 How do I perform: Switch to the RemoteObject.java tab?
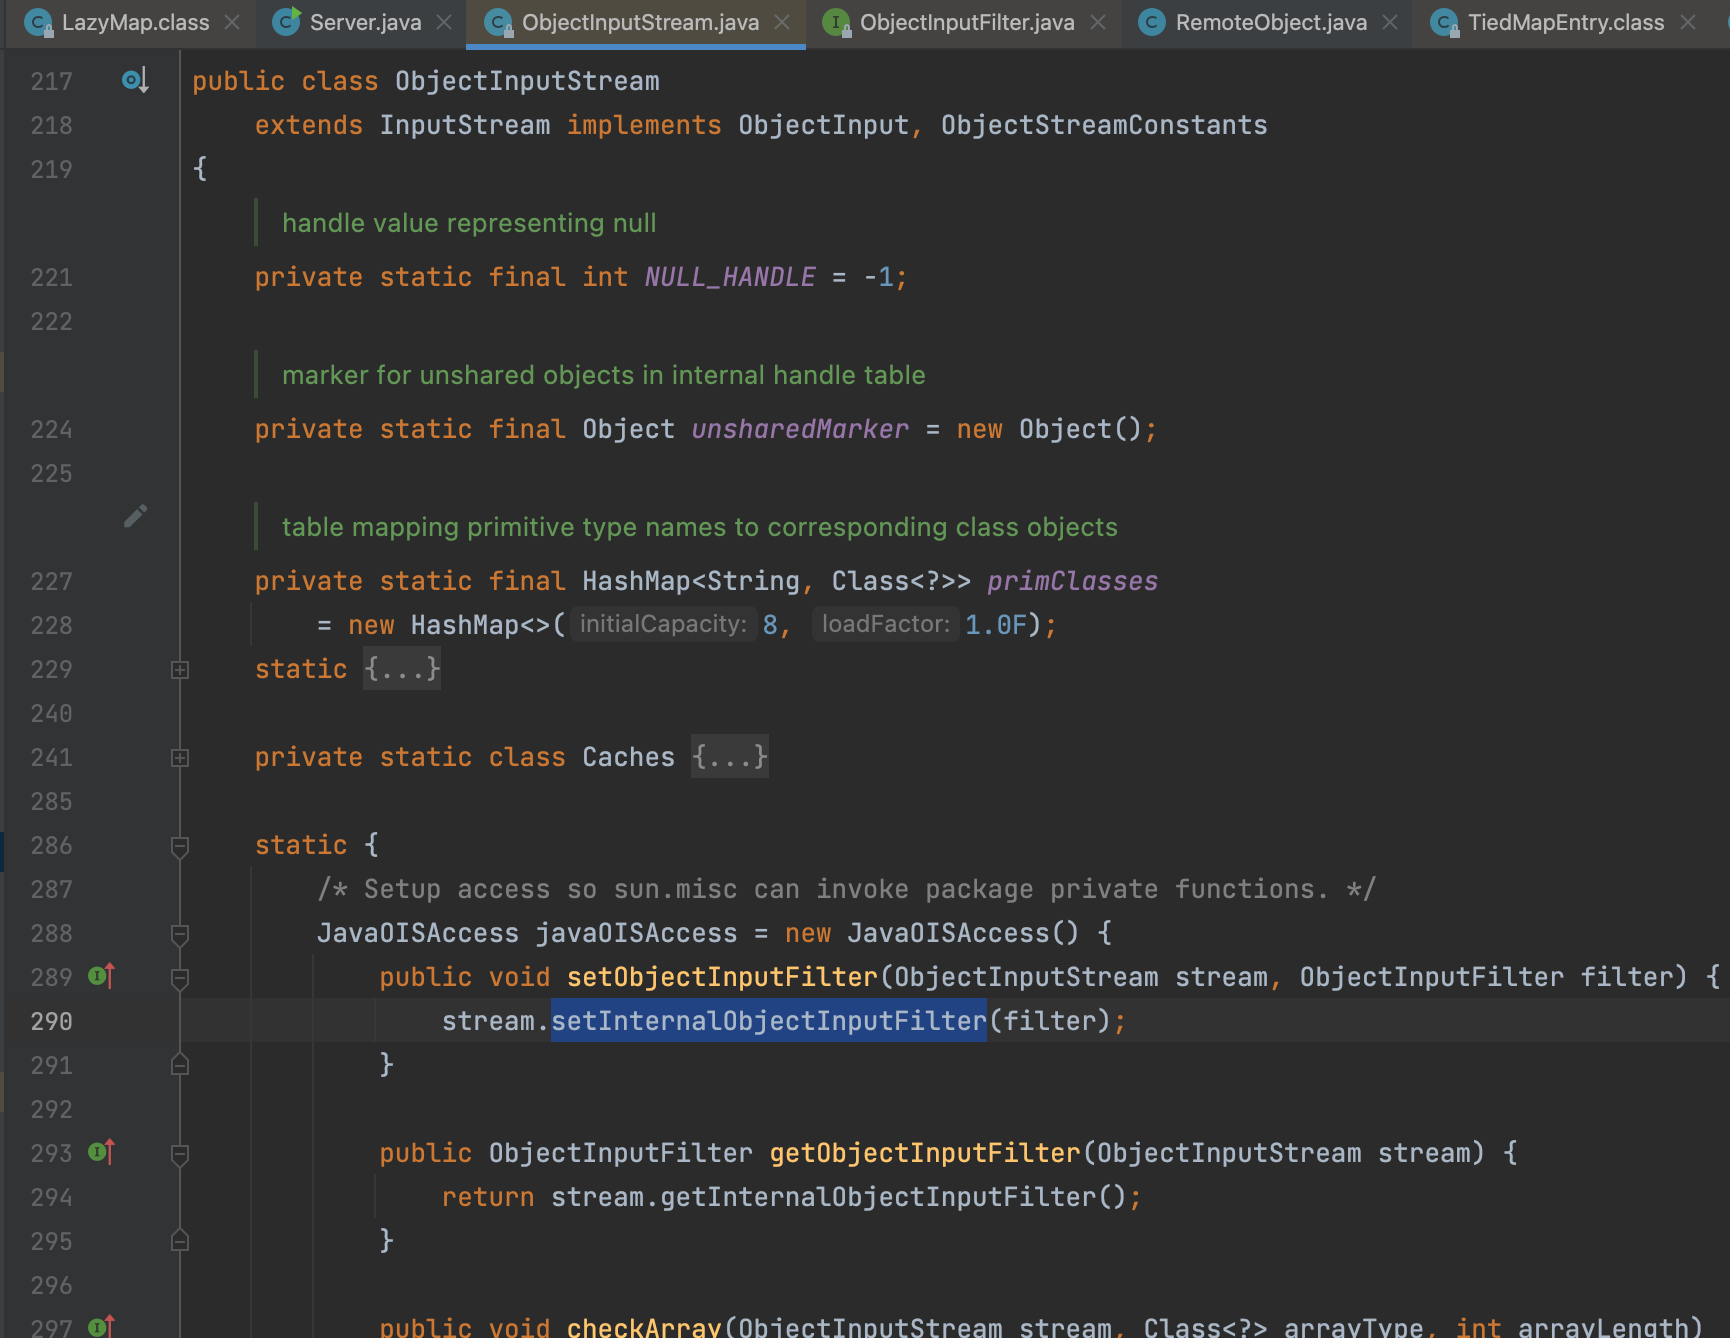1271,22
